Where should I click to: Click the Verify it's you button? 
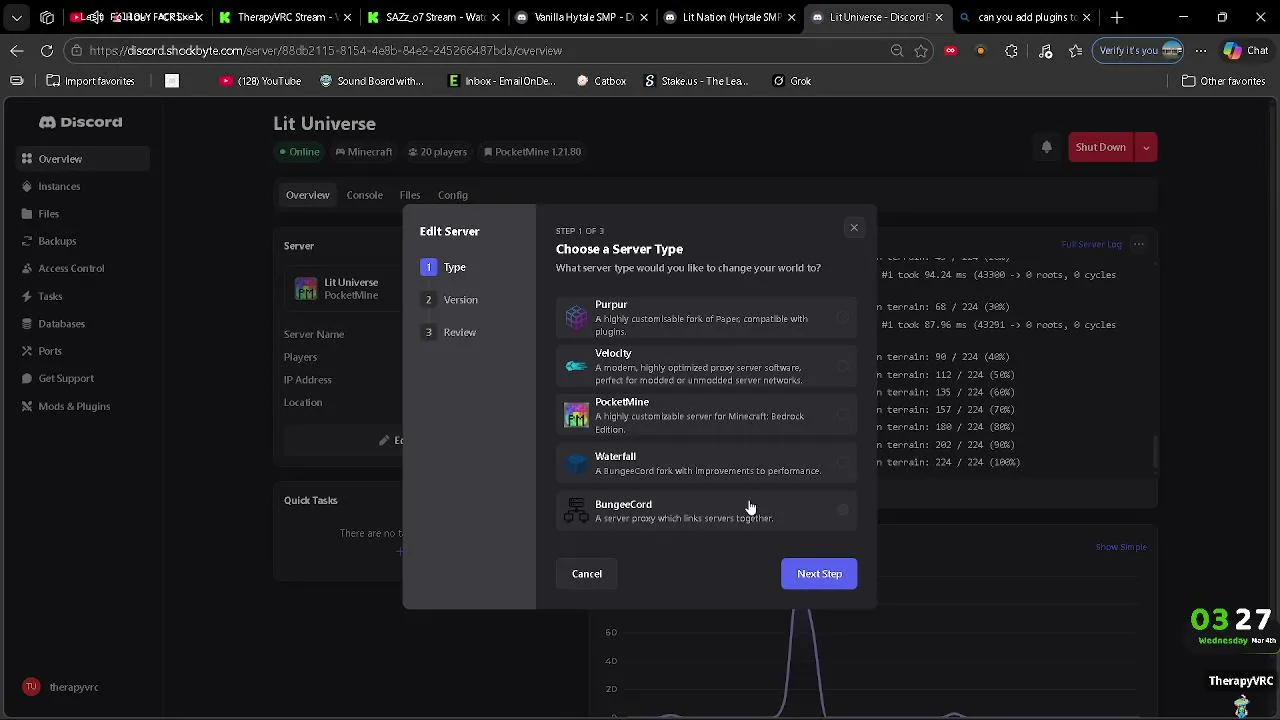click(x=1140, y=50)
